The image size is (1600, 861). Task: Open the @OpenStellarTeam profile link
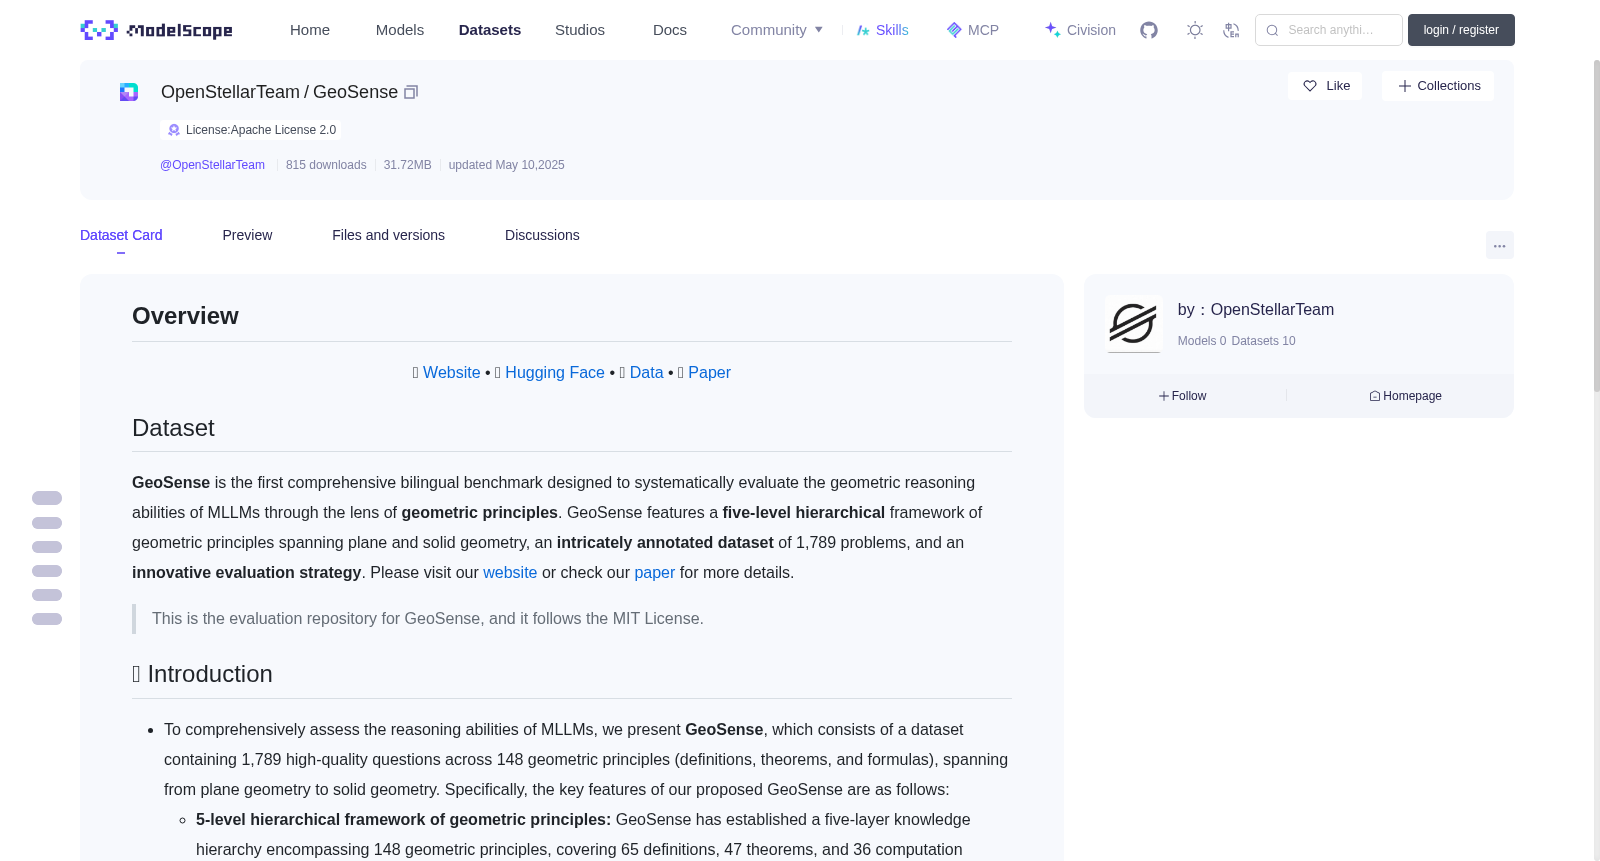click(212, 165)
